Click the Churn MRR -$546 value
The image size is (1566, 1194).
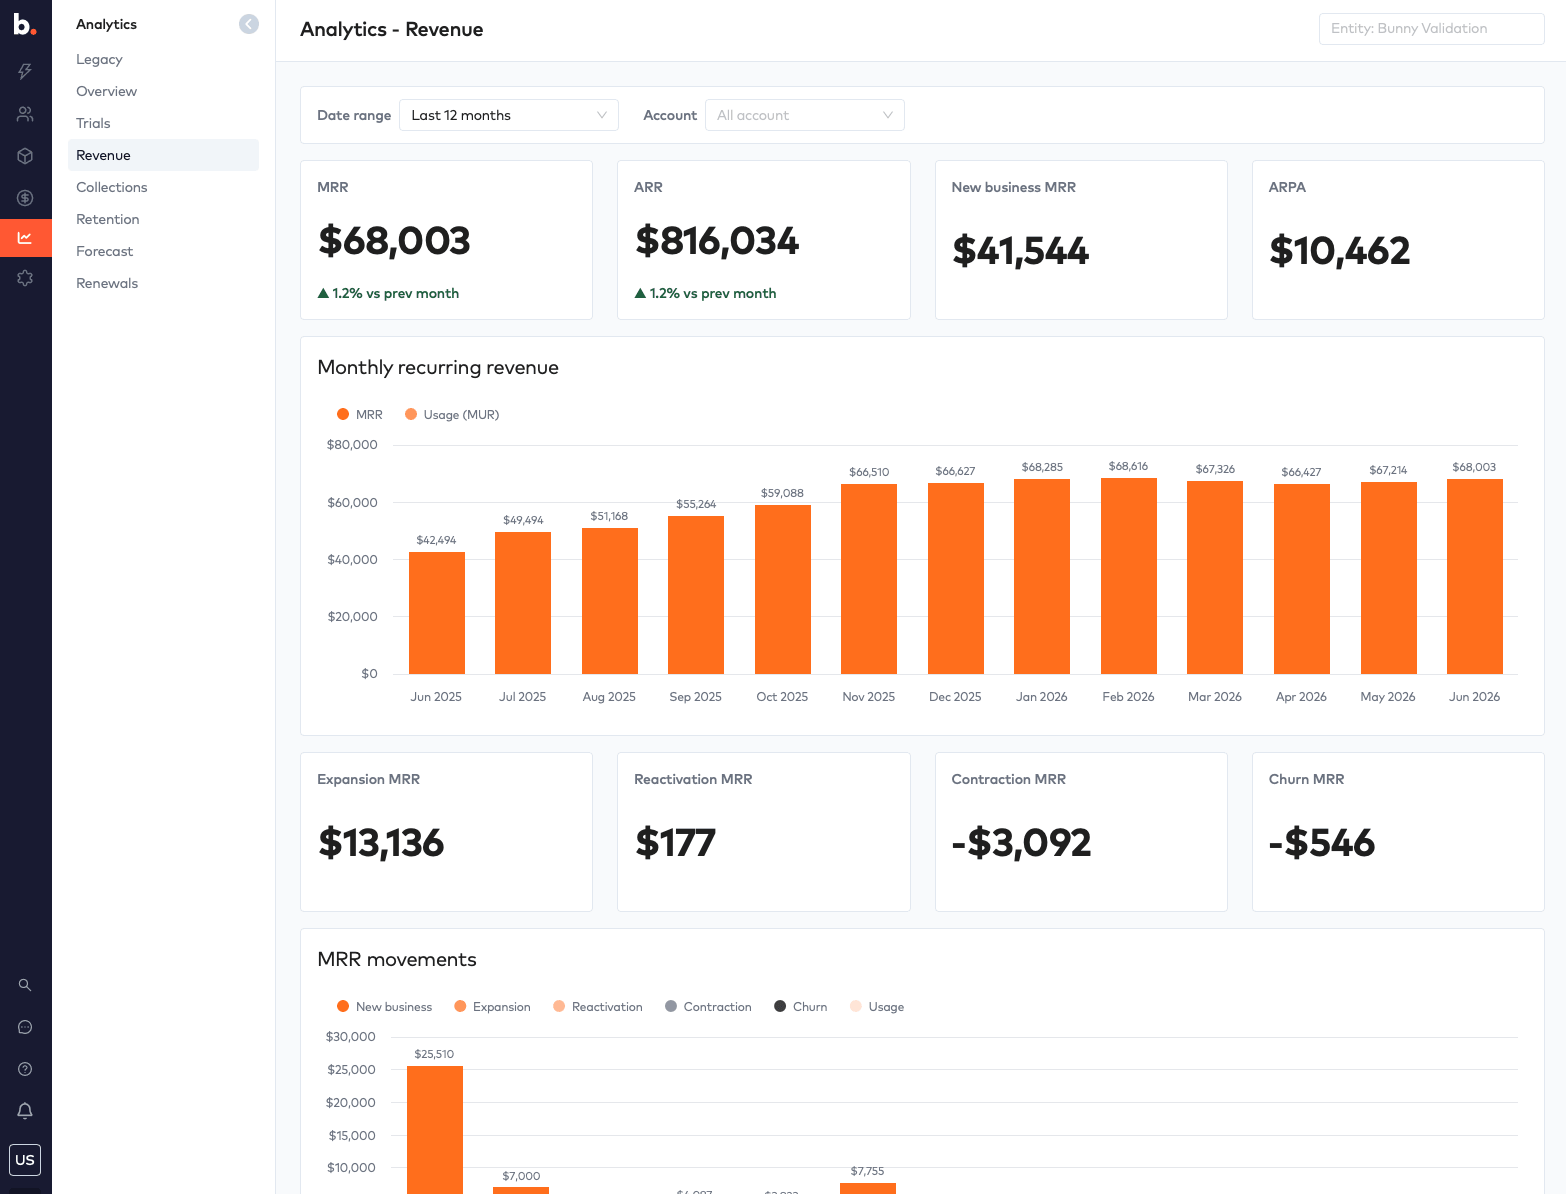pyautogui.click(x=1322, y=843)
